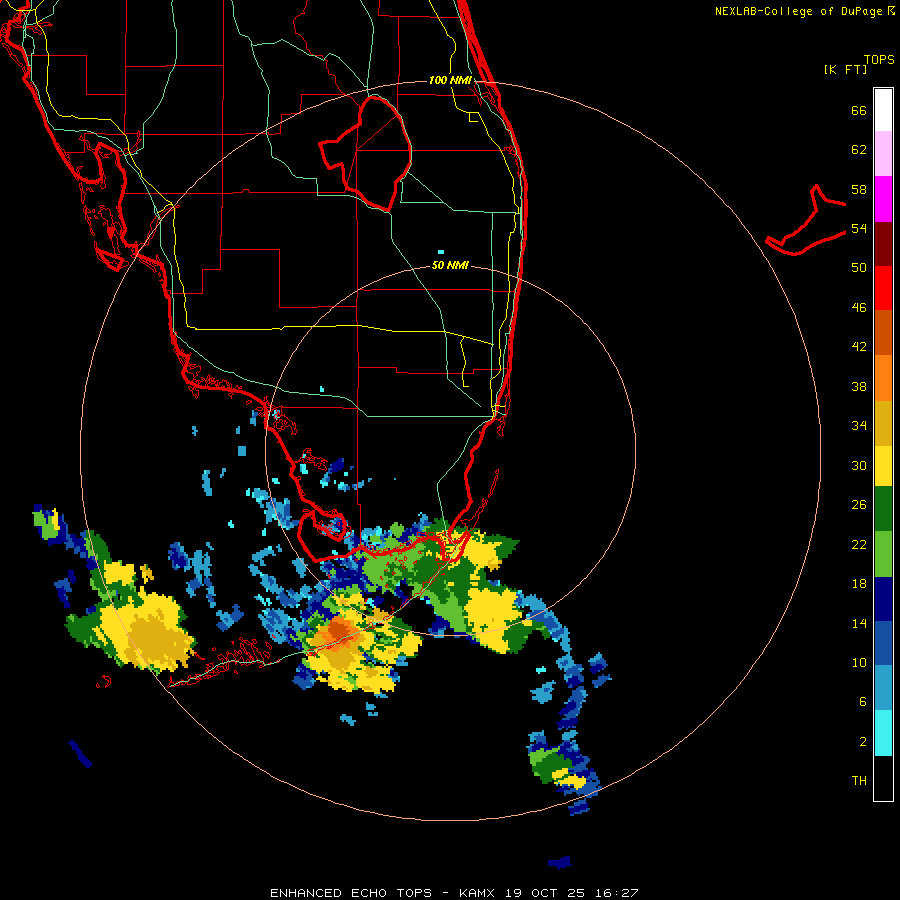The width and height of the screenshot is (900, 900).
Task: Click the legend value '10'
Action: click(x=859, y=662)
